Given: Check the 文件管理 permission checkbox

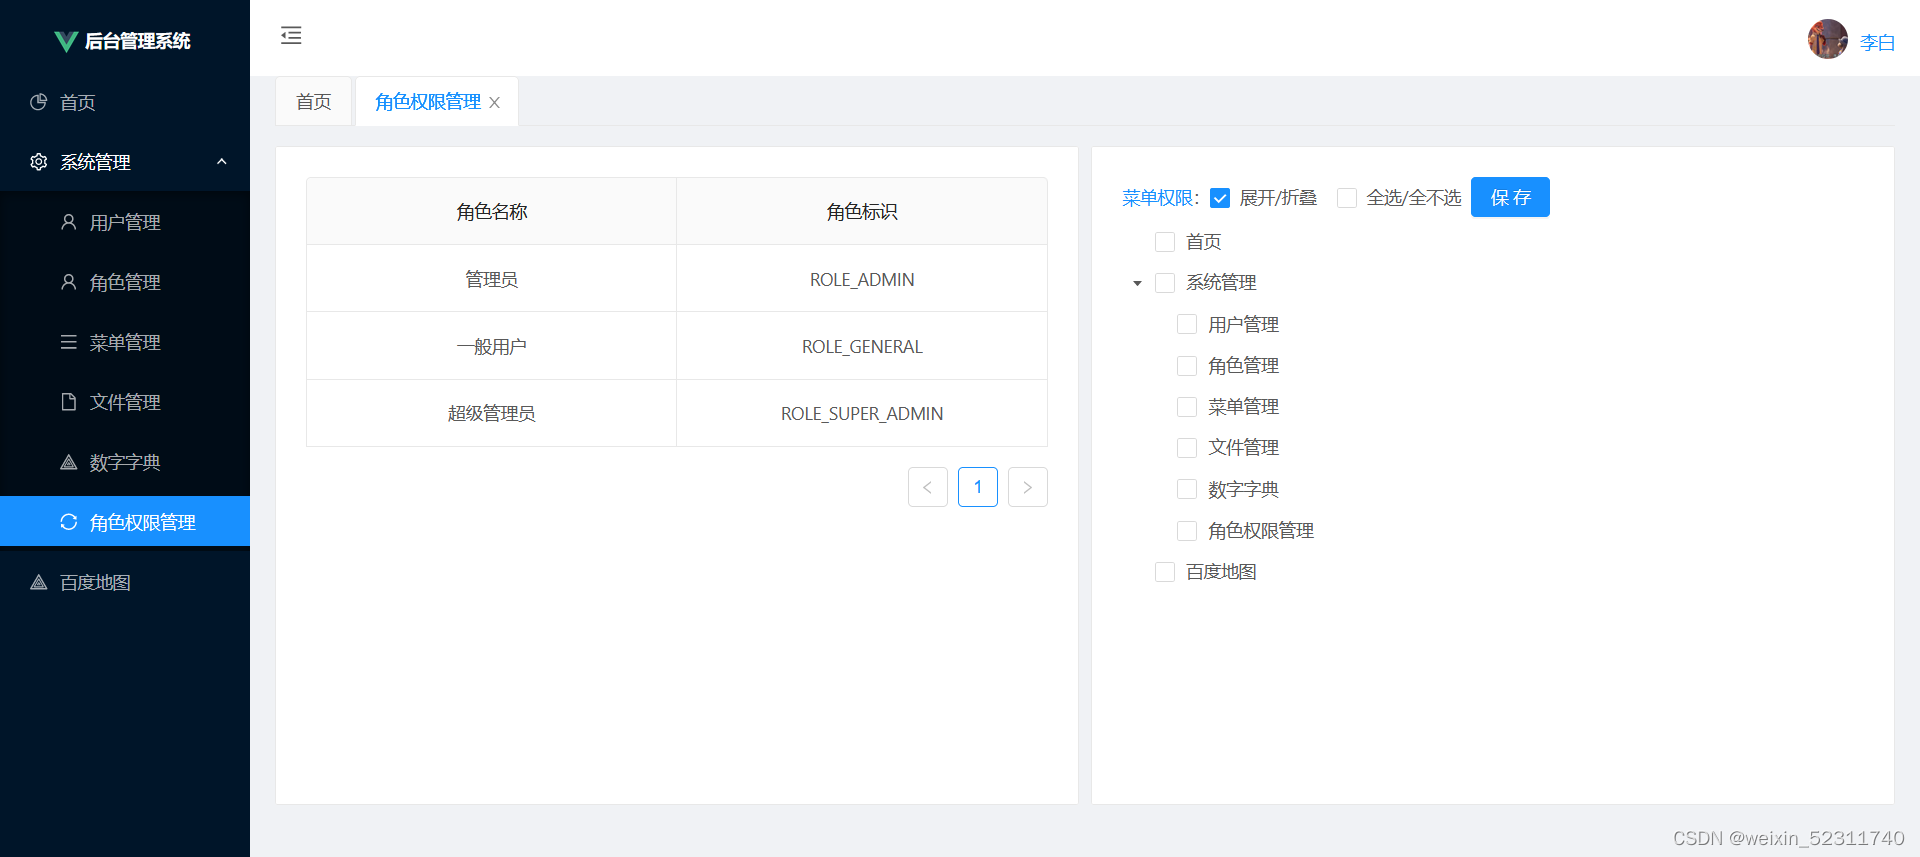Looking at the screenshot, I should coord(1187,448).
